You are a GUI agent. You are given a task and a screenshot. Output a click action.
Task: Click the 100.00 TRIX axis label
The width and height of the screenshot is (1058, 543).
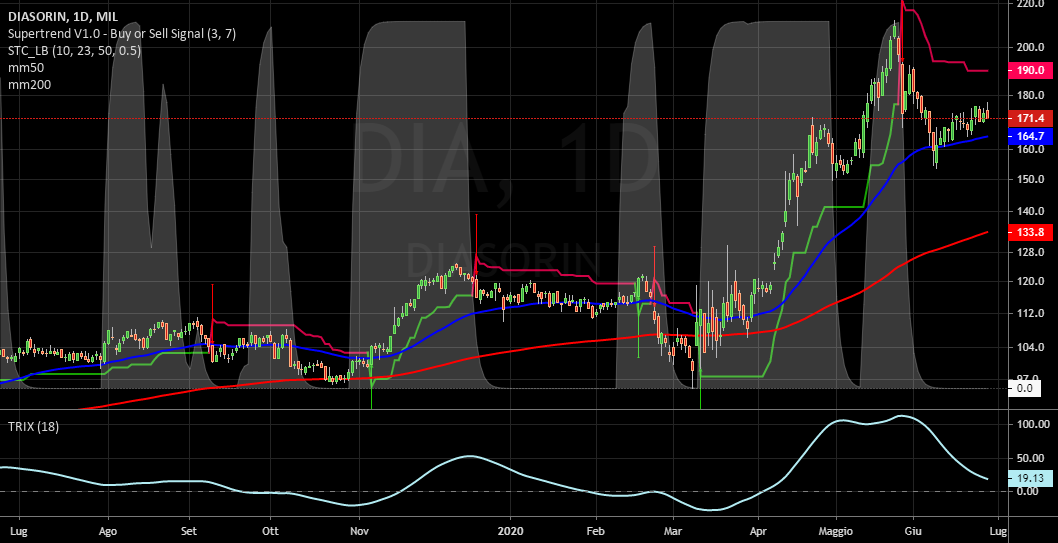click(x=1032, y=424)
